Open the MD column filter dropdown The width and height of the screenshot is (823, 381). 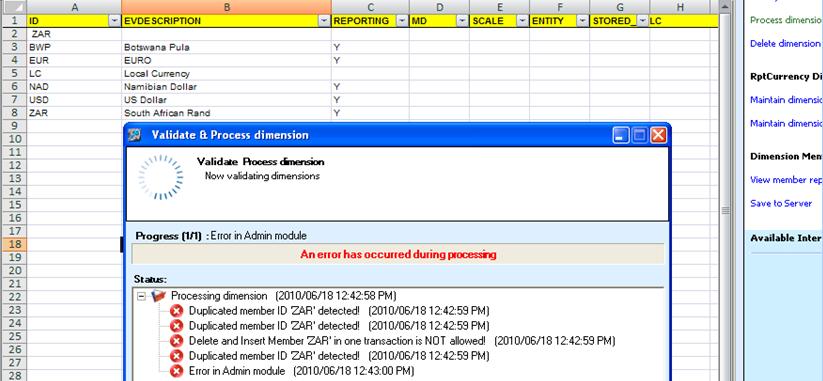point(462,21)
